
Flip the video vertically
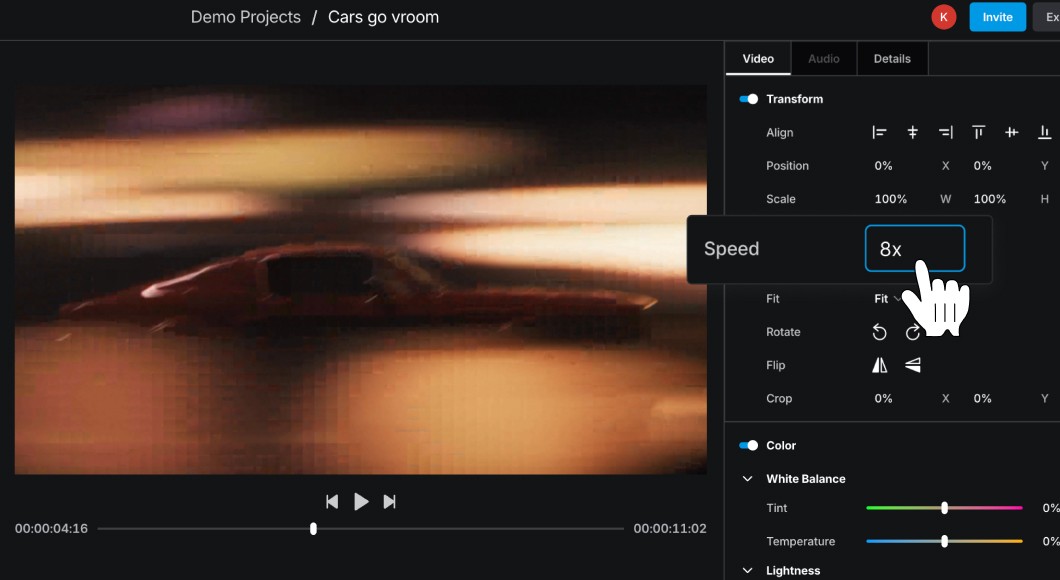click(913, 365)
